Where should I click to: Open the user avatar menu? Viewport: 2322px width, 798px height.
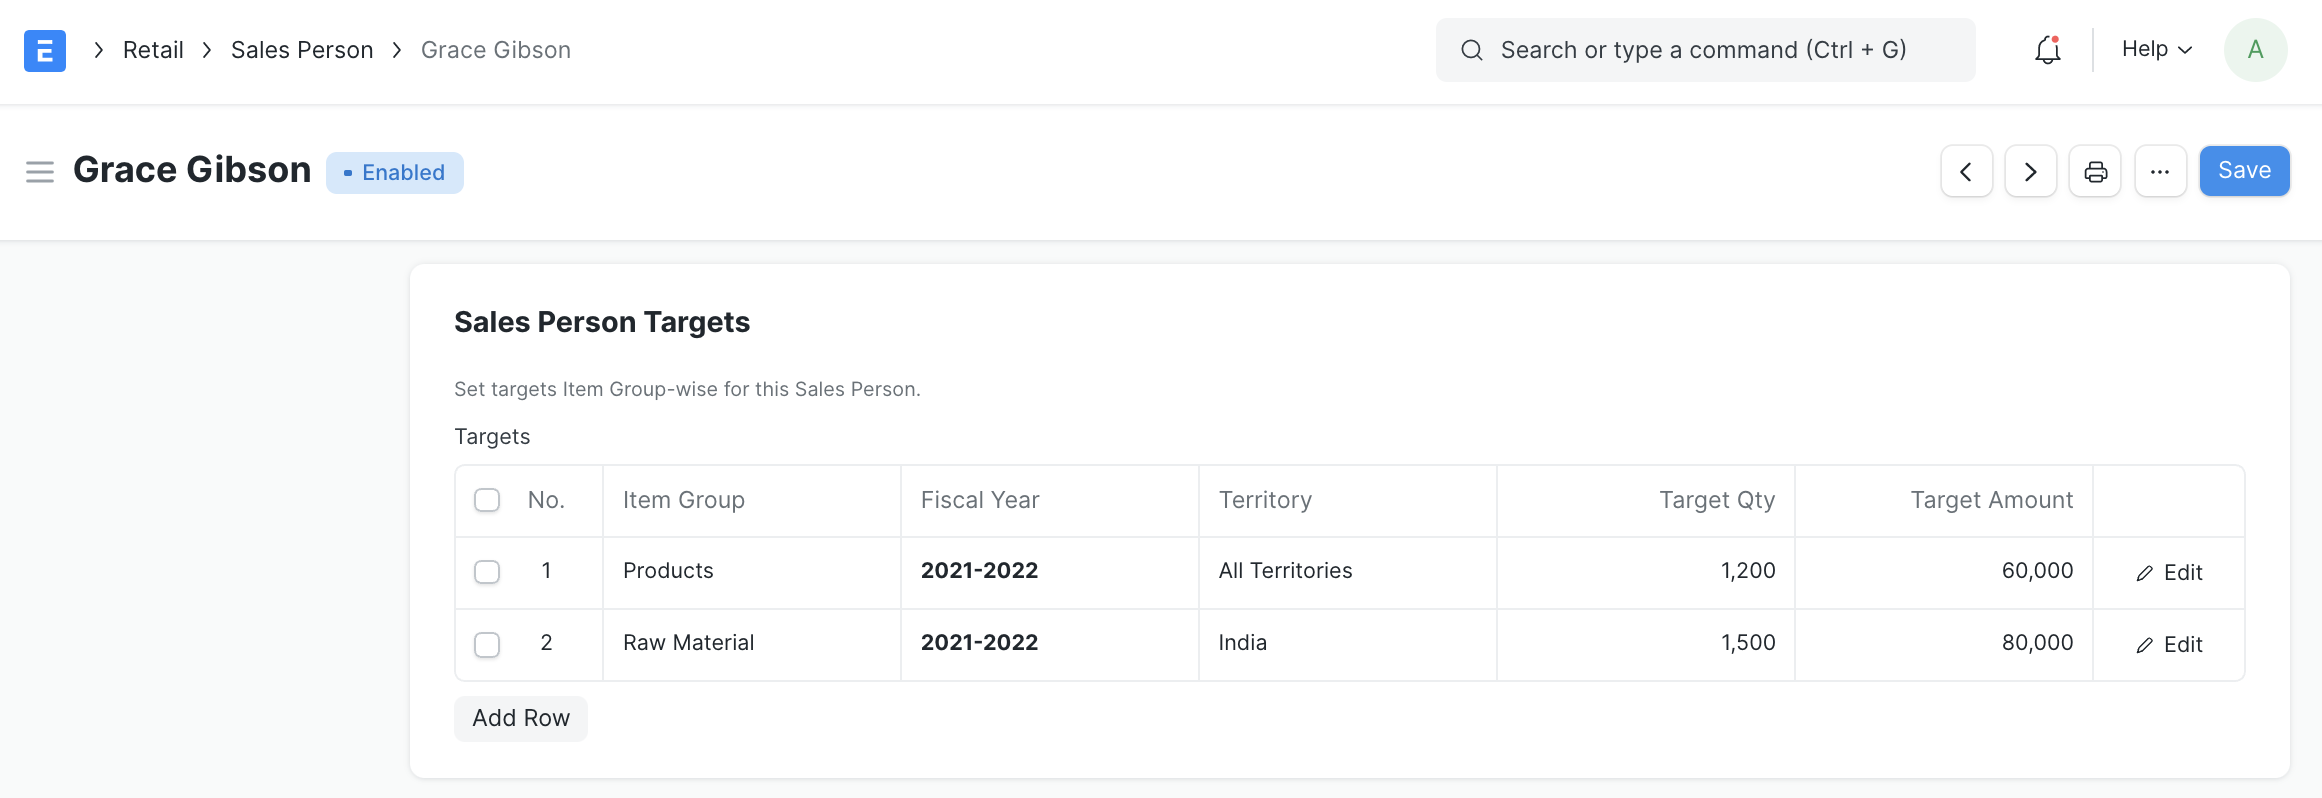point(2255,48)
